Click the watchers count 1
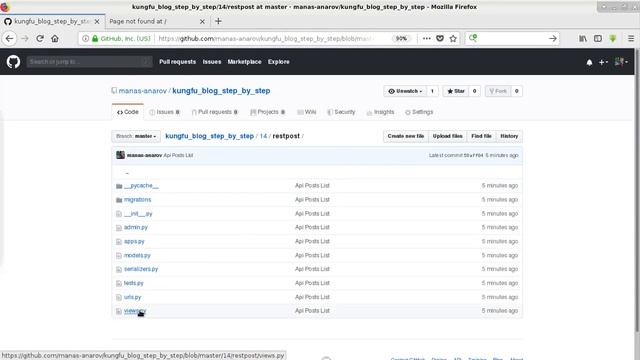640x360 pixels. [432, 91]
